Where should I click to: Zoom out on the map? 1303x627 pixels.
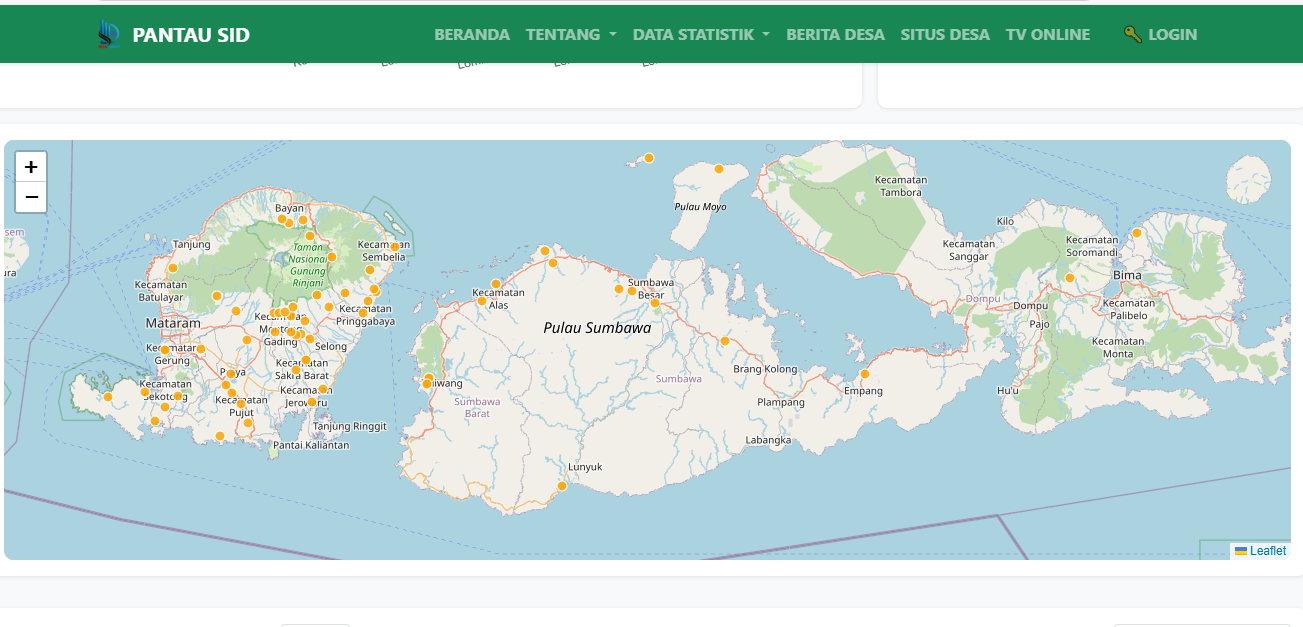click(31, 198)
